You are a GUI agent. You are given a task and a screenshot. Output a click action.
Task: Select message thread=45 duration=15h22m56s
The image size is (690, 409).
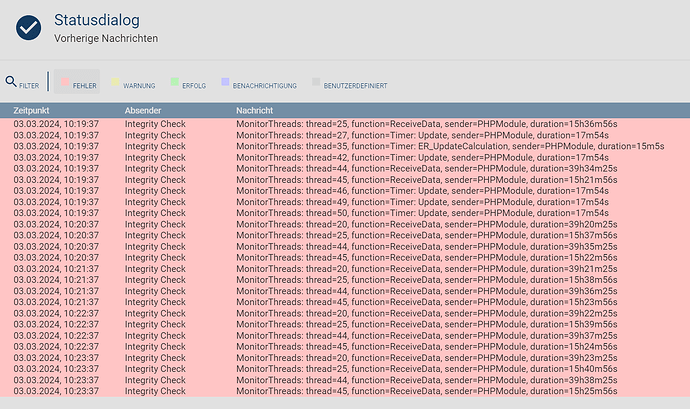(x=345, y=258)
